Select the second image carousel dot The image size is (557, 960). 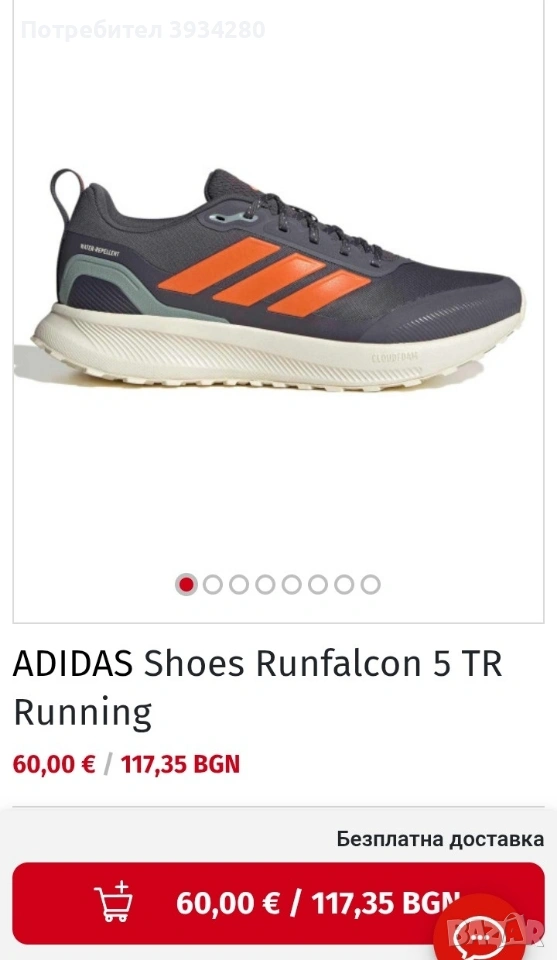[212, 585]
